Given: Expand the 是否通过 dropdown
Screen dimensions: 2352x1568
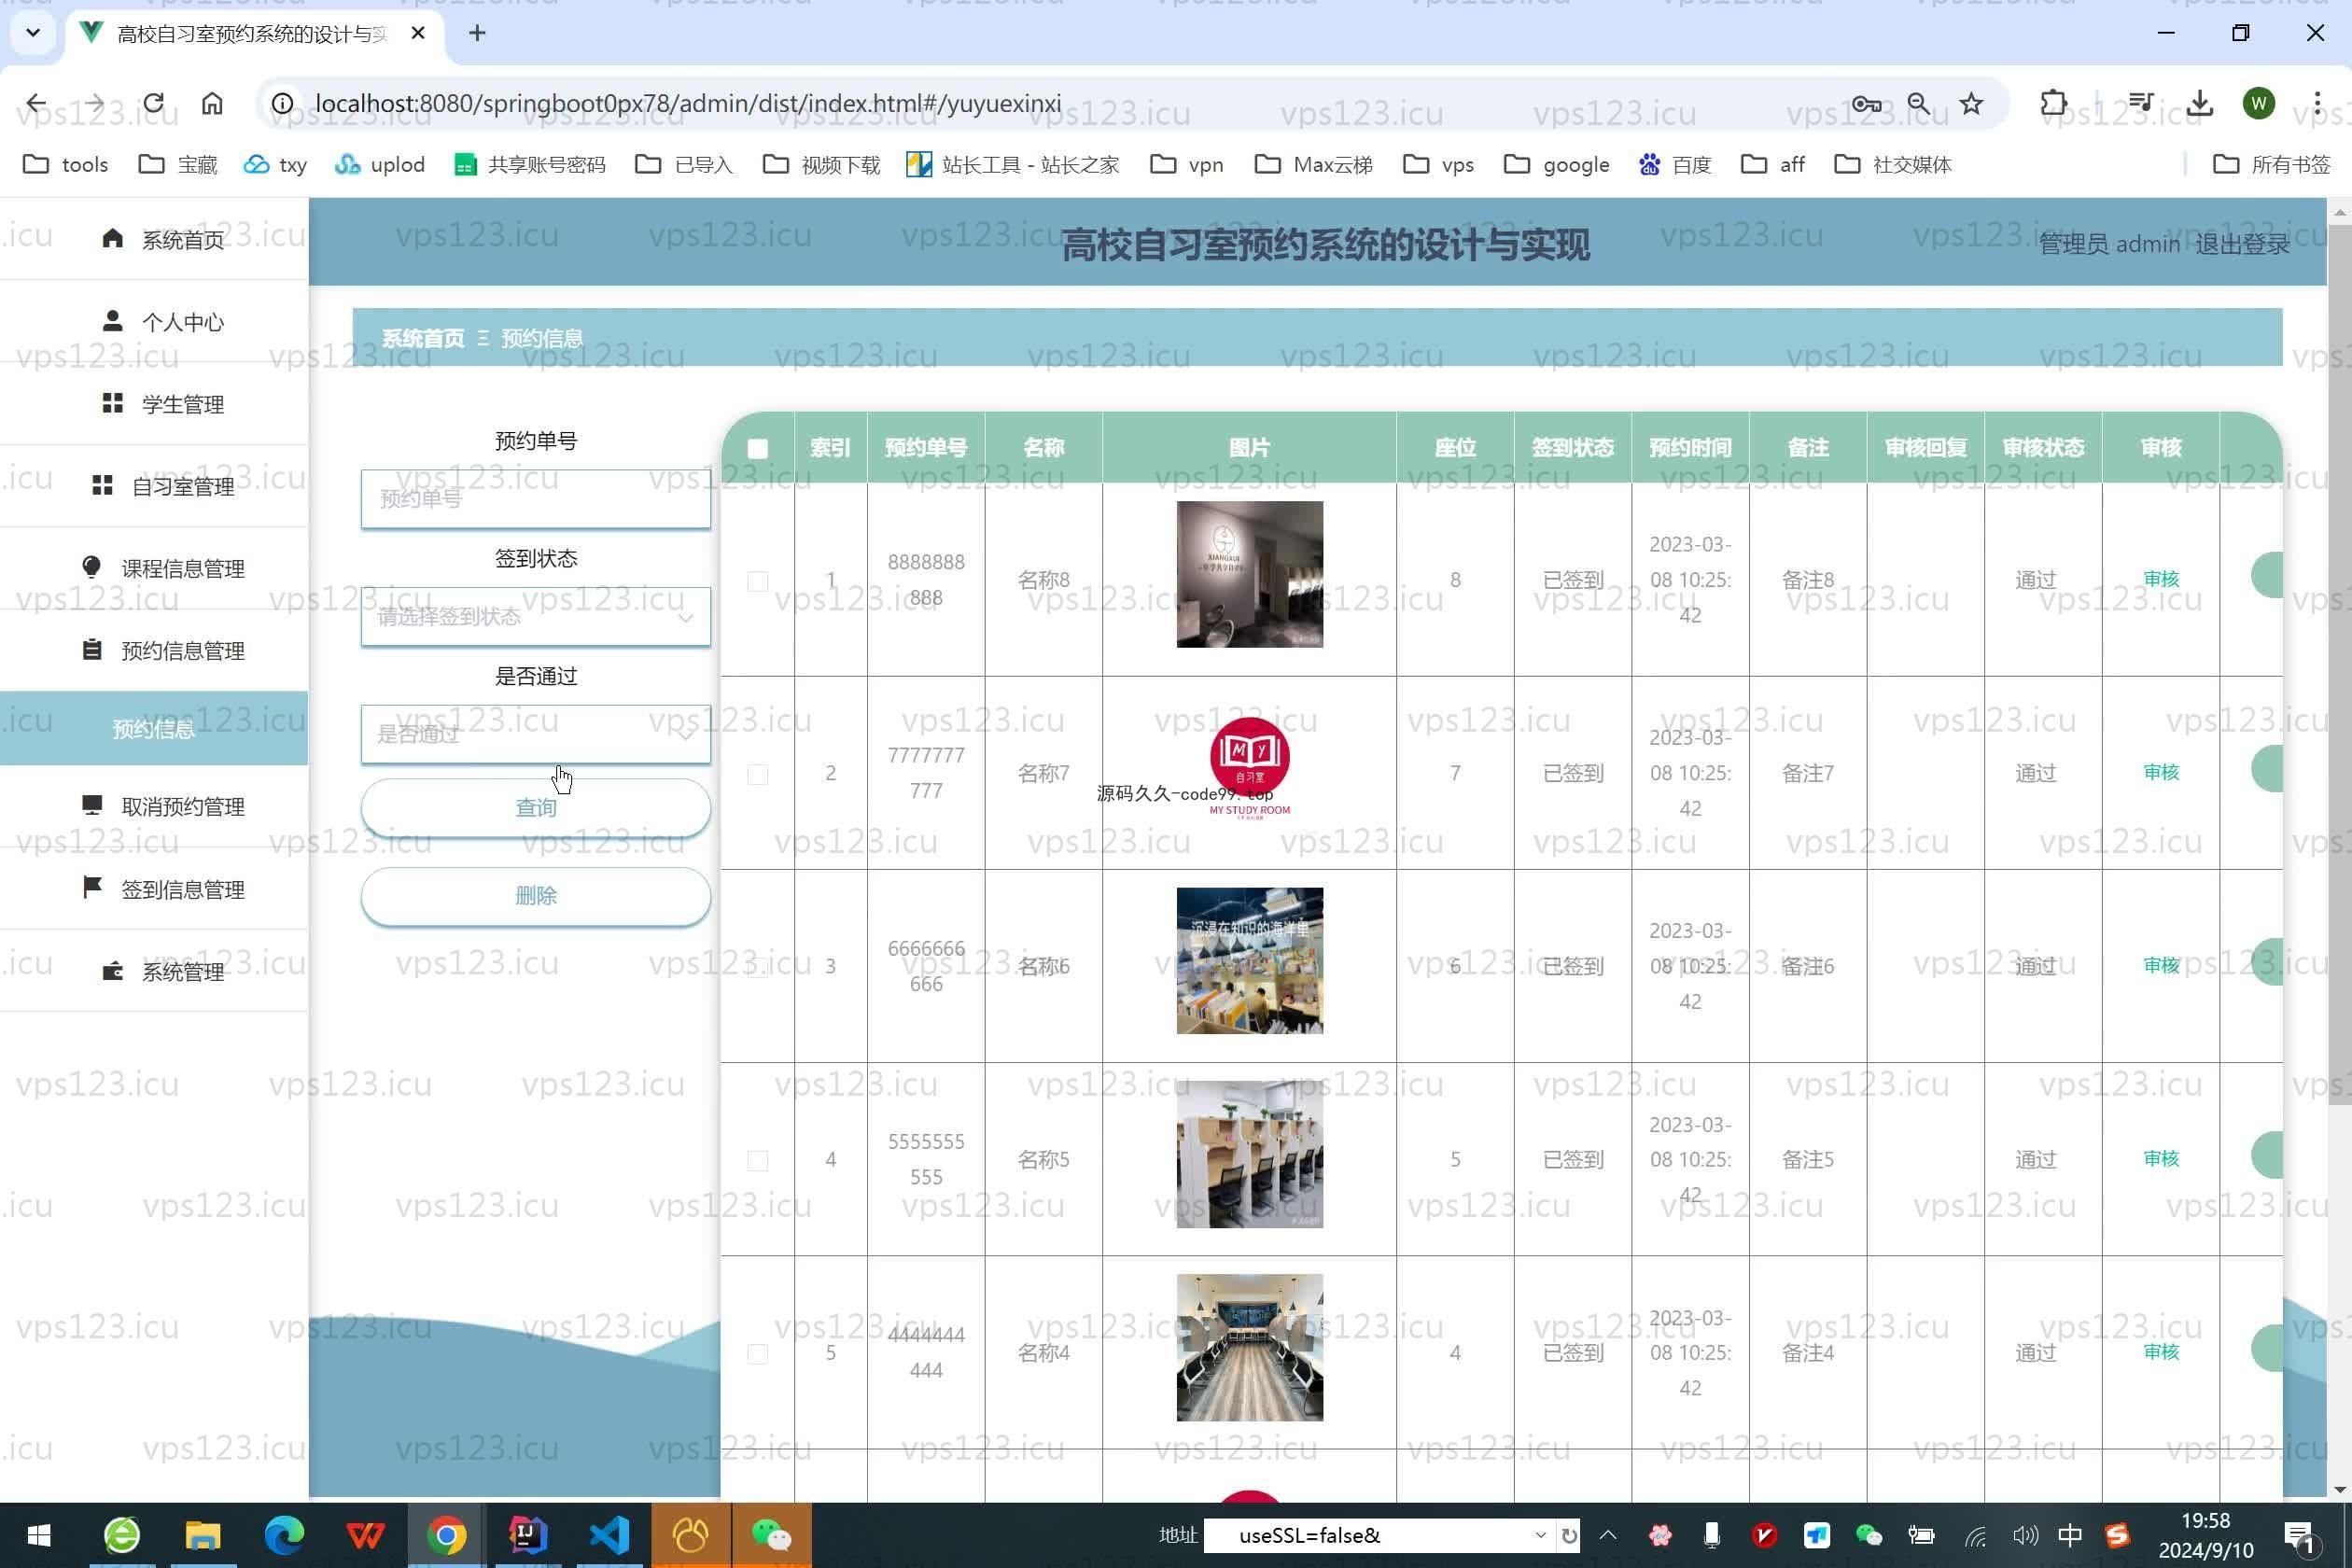Looking at the screenshot, I should 536,734.
